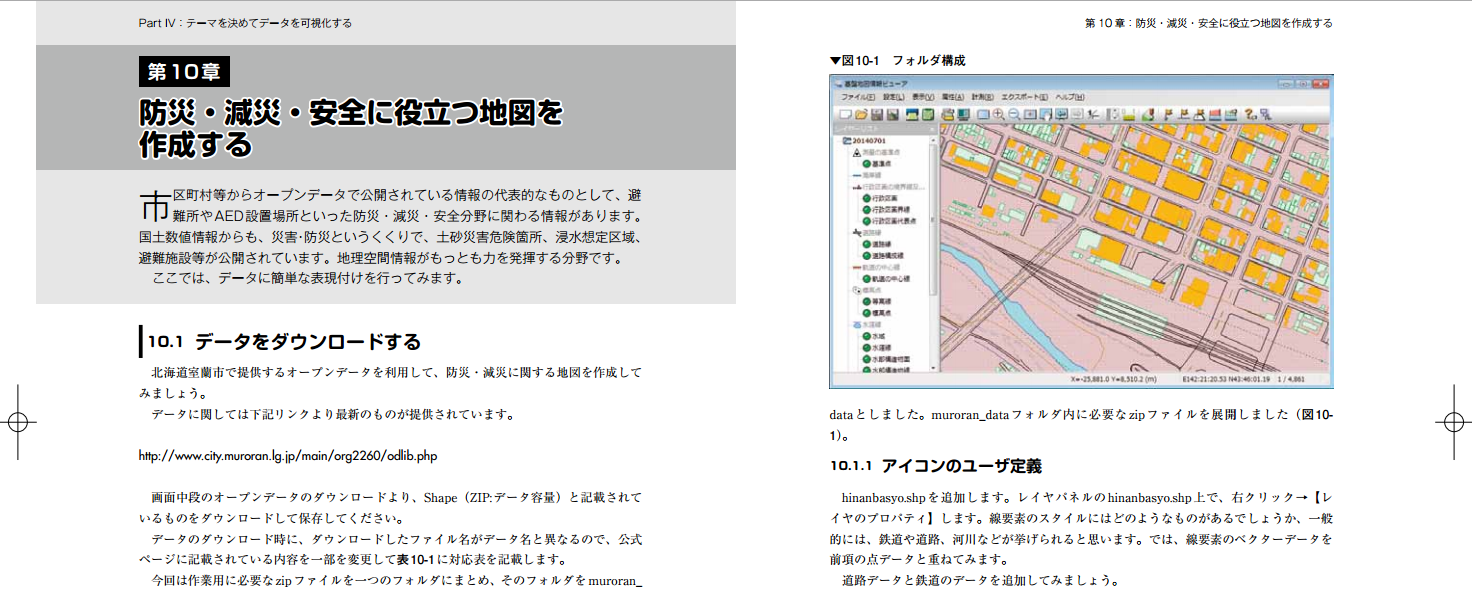Open the ヘルプ(H) menu in viewer

tap(1070, 97)
